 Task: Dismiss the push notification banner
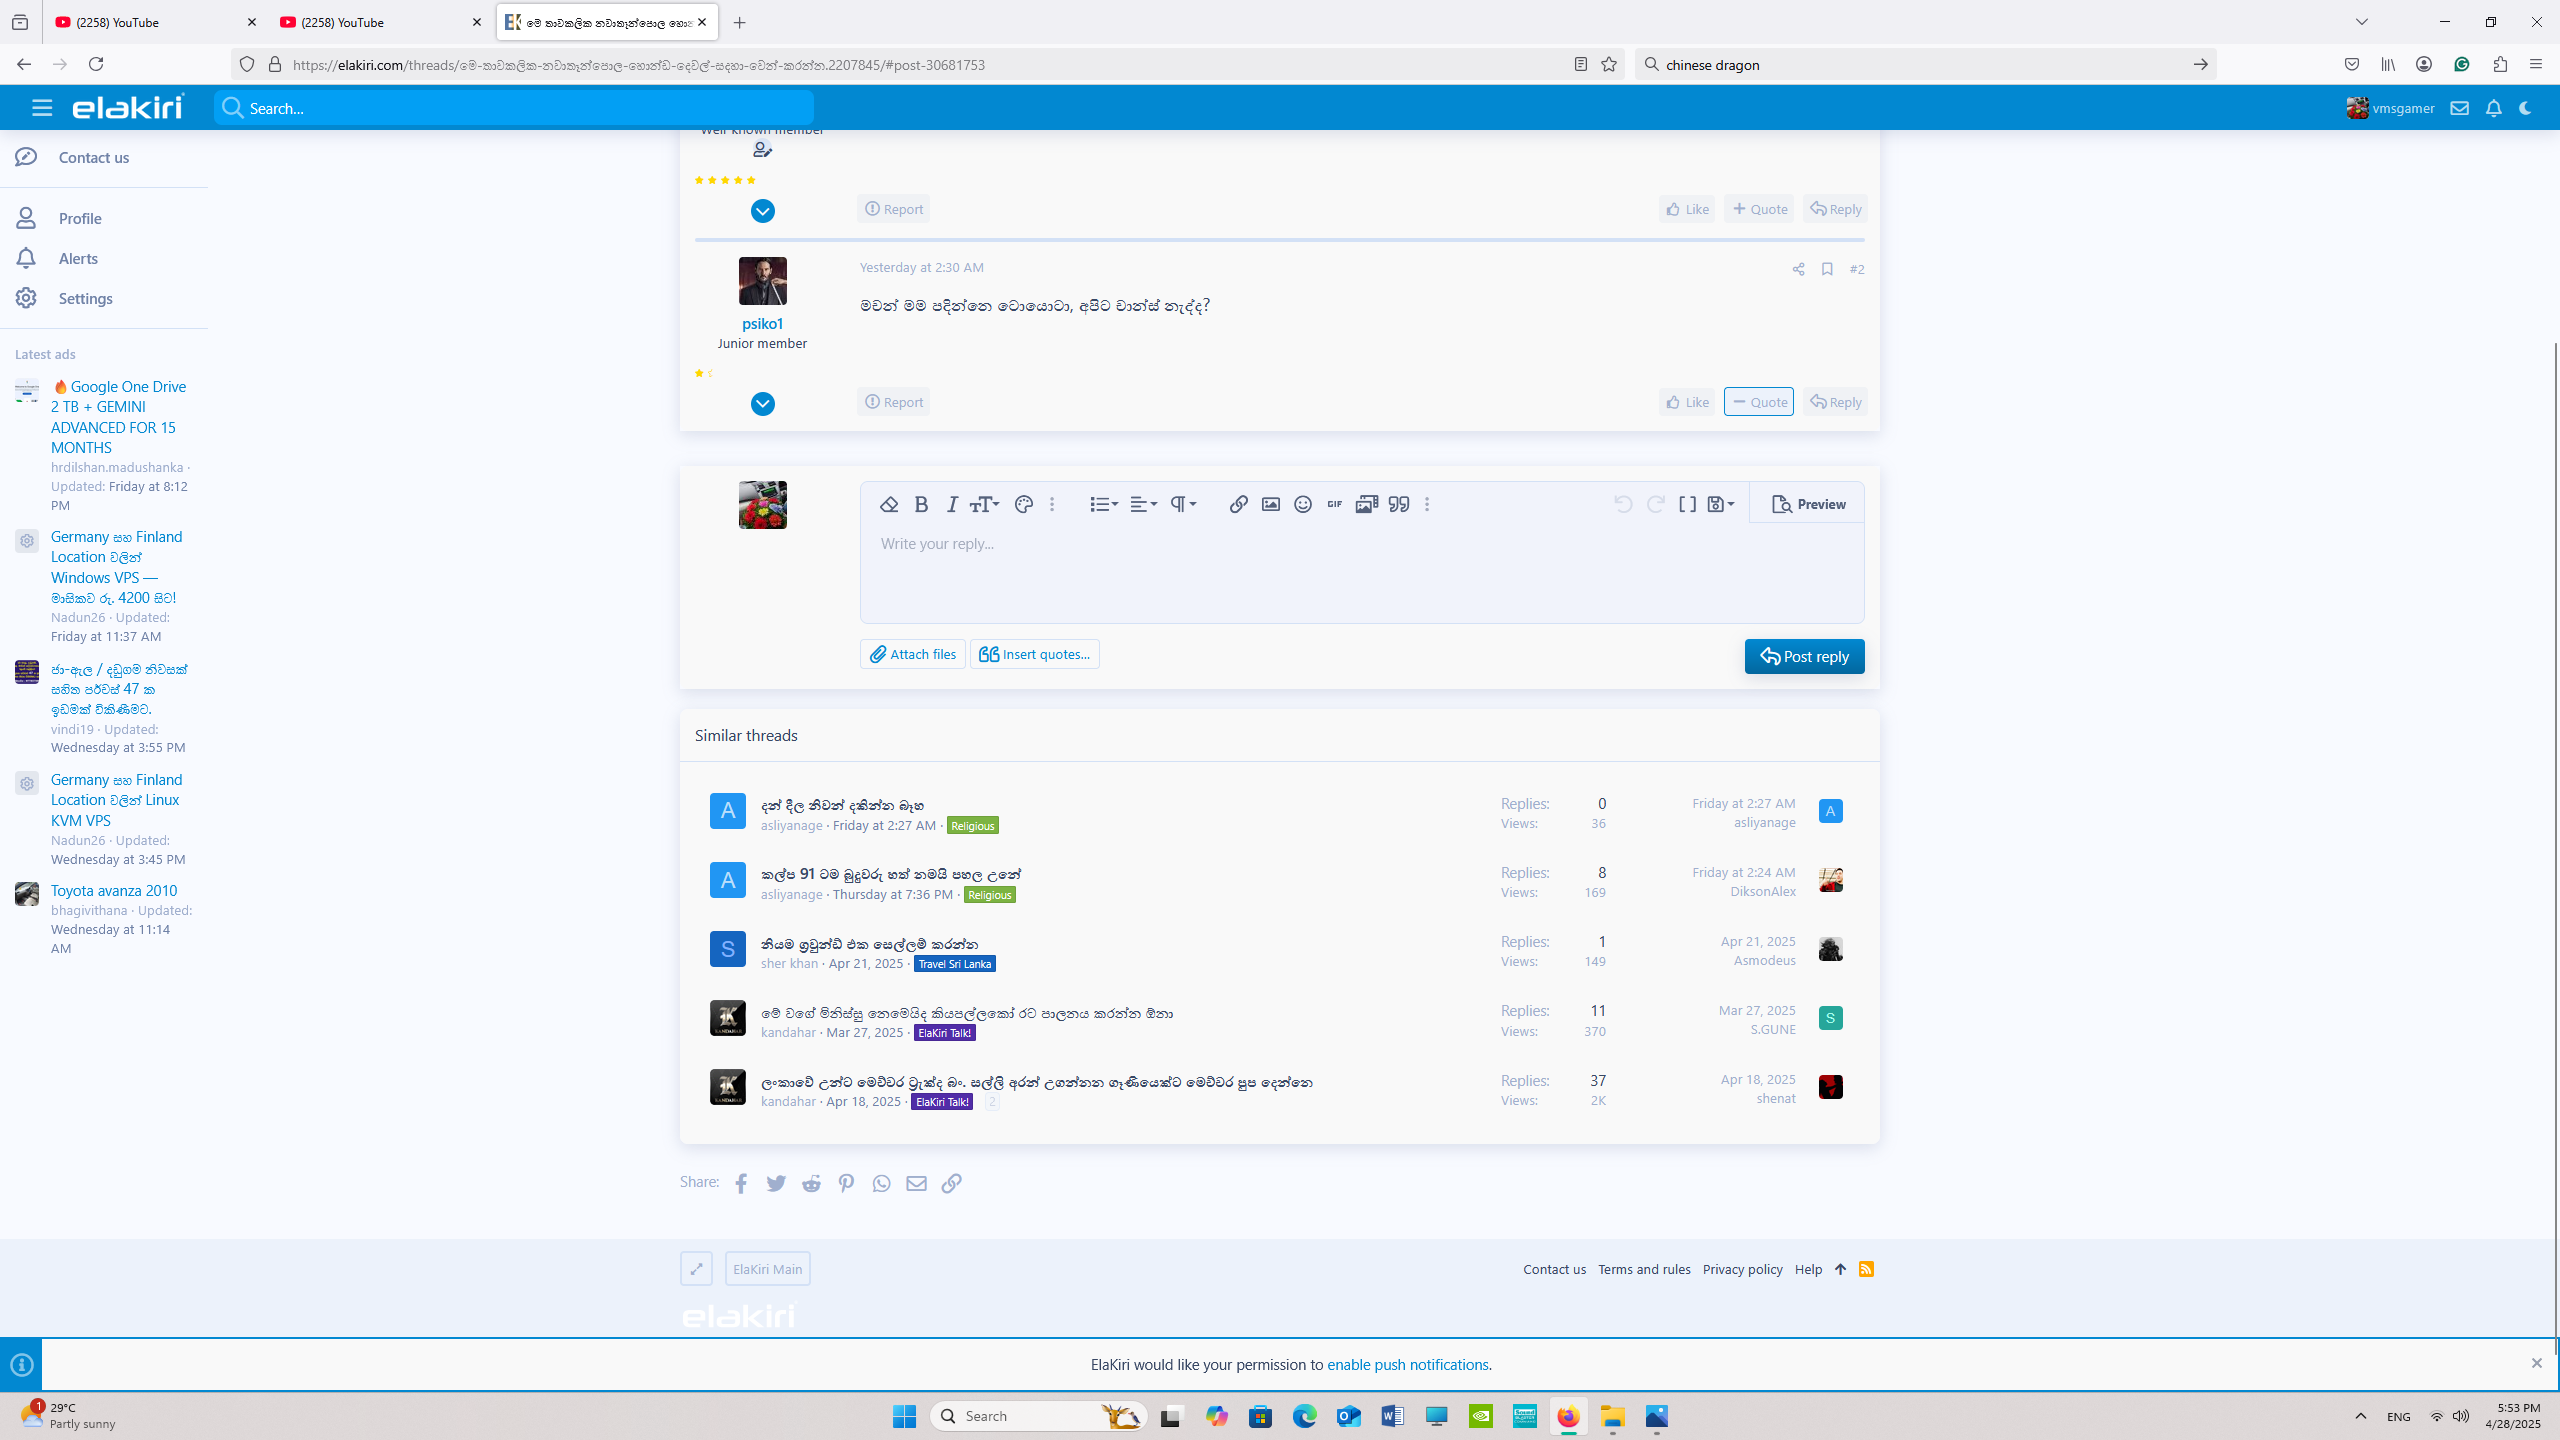(x=2536, y=1363)
